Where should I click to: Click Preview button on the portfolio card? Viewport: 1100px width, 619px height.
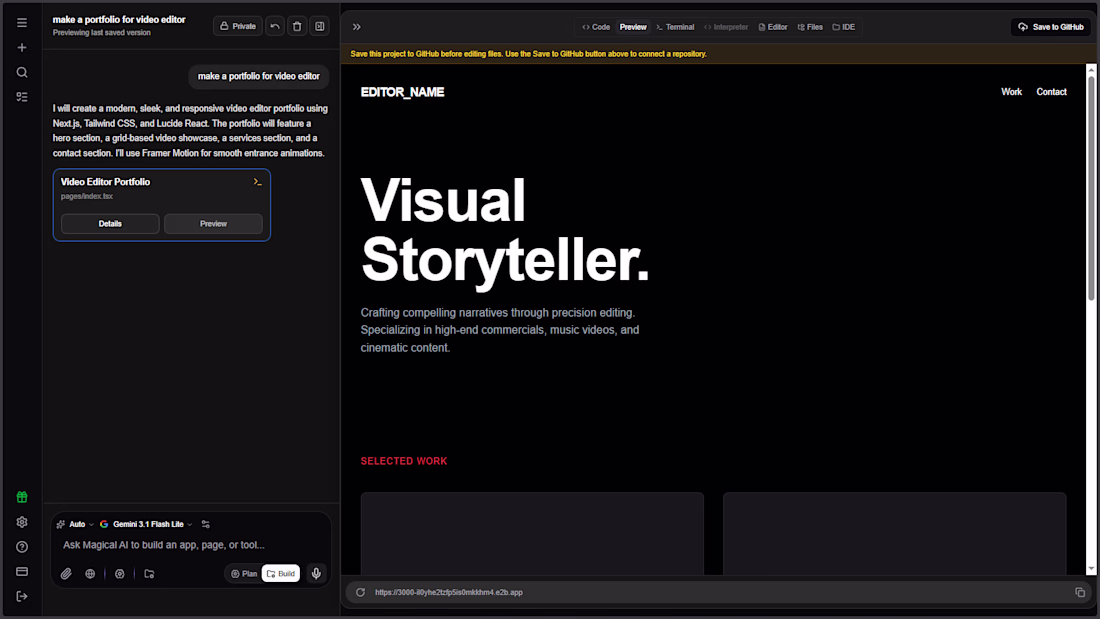213,224
